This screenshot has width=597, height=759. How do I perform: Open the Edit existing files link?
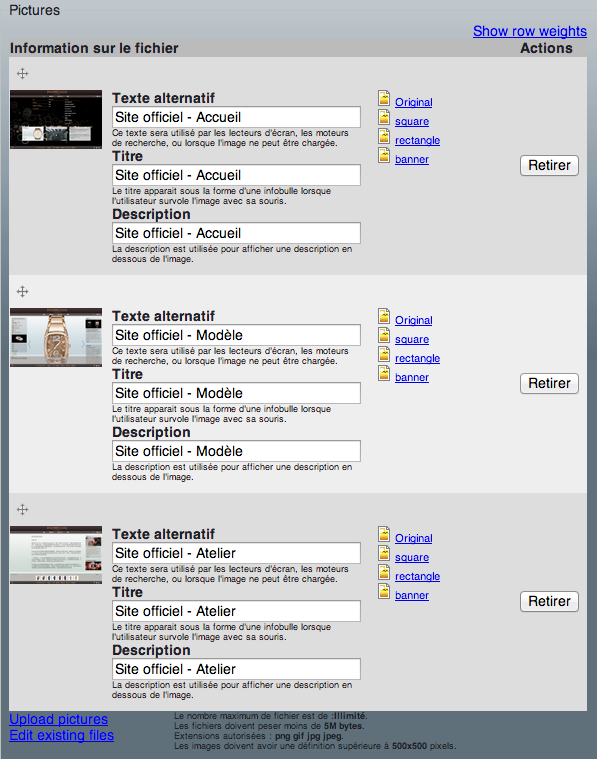(61, 735)
